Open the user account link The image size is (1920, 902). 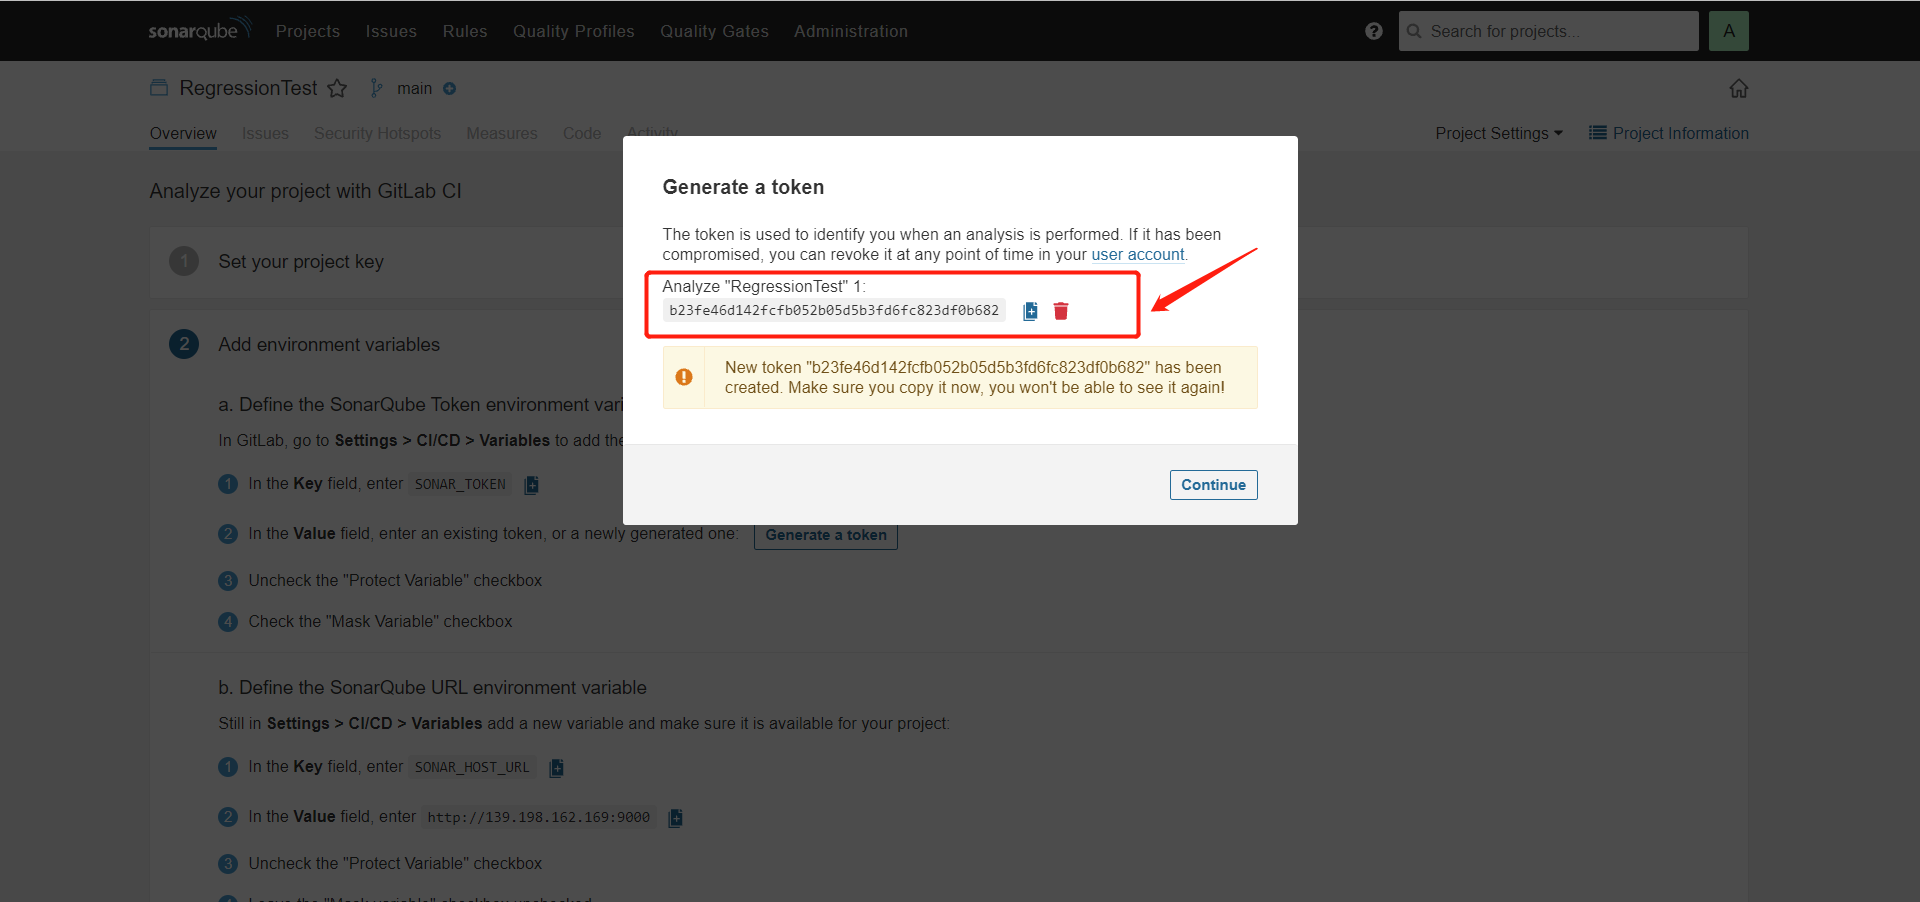(x=1137, y=254)
